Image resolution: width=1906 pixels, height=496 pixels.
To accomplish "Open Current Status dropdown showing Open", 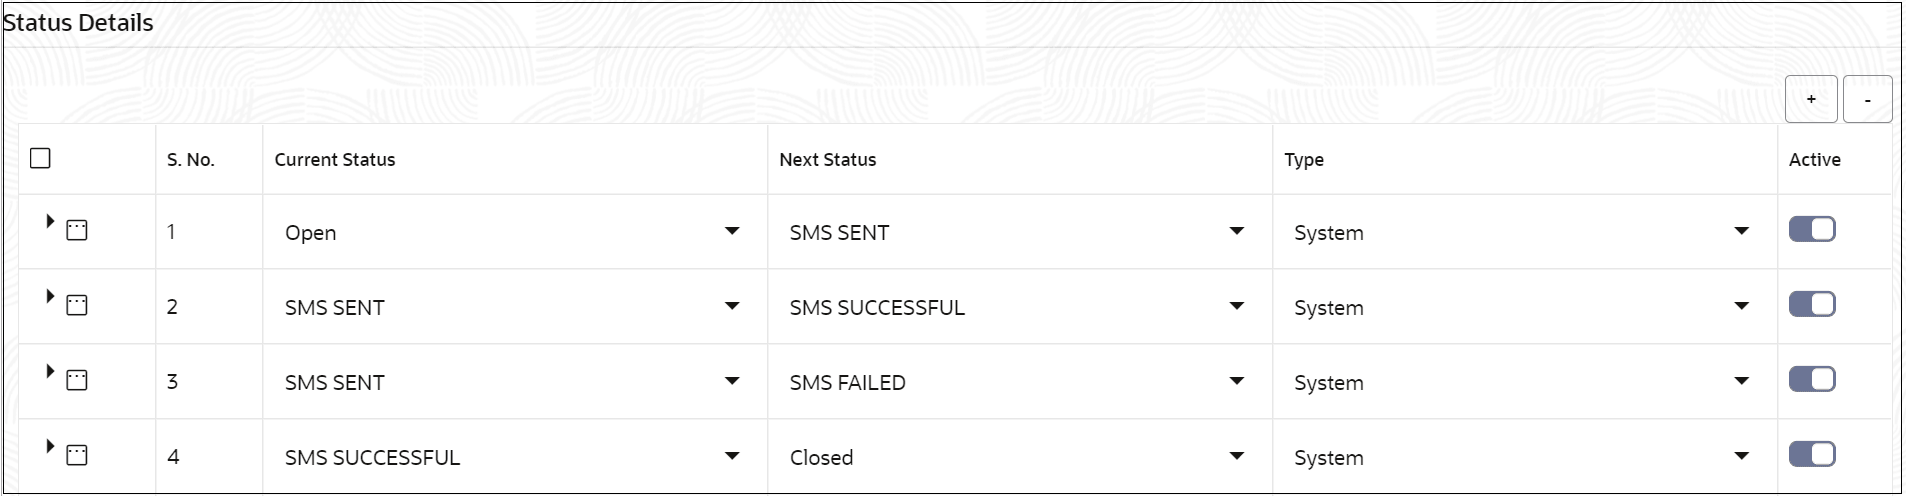I will click(x=731, y=232).
